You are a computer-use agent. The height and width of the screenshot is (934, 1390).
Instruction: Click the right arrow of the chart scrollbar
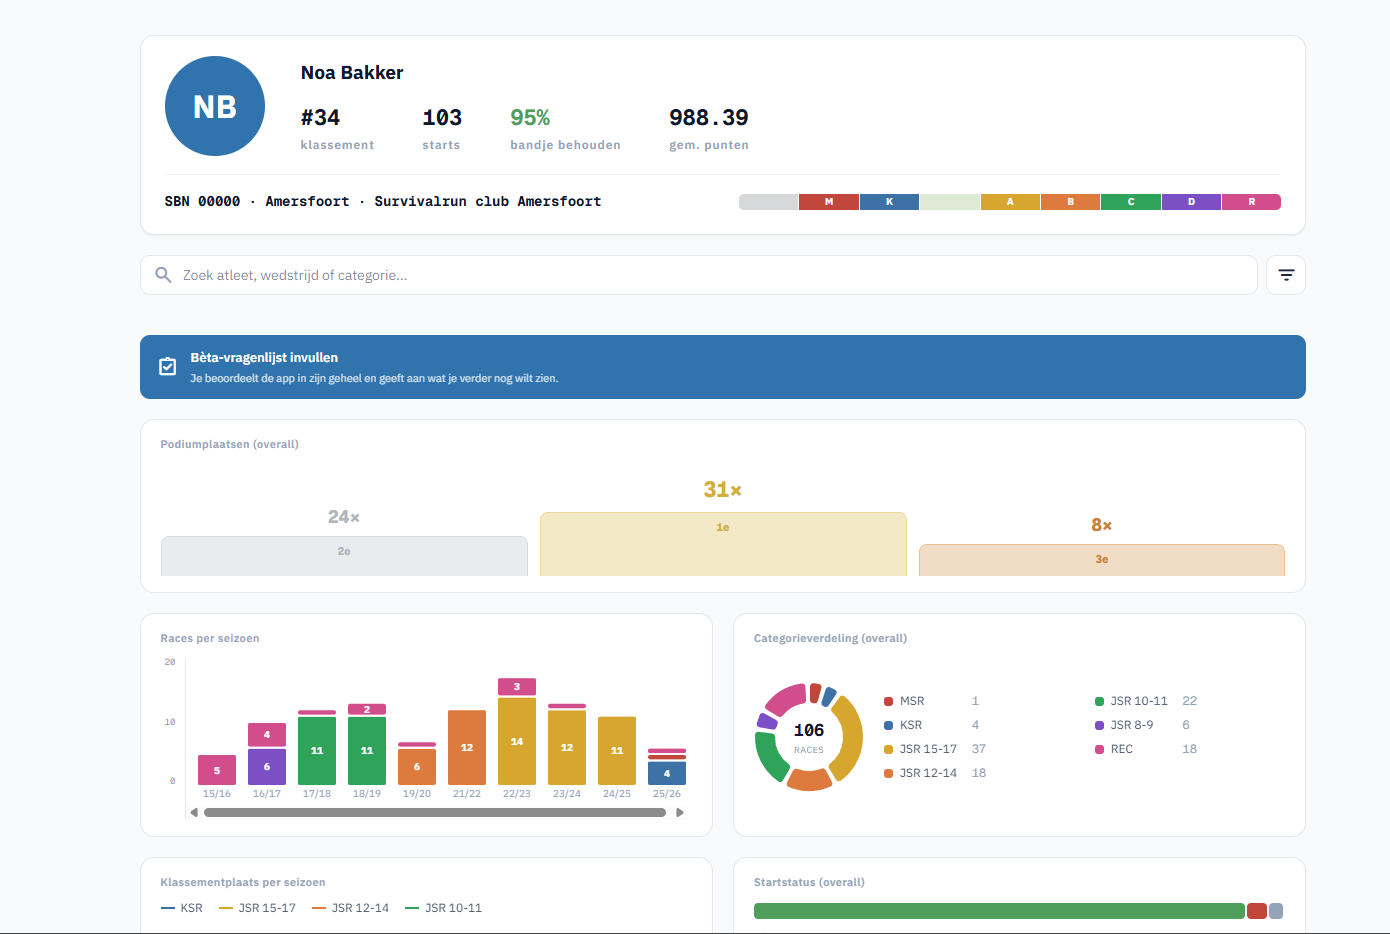pyautogui.click(x=680, y=813)
